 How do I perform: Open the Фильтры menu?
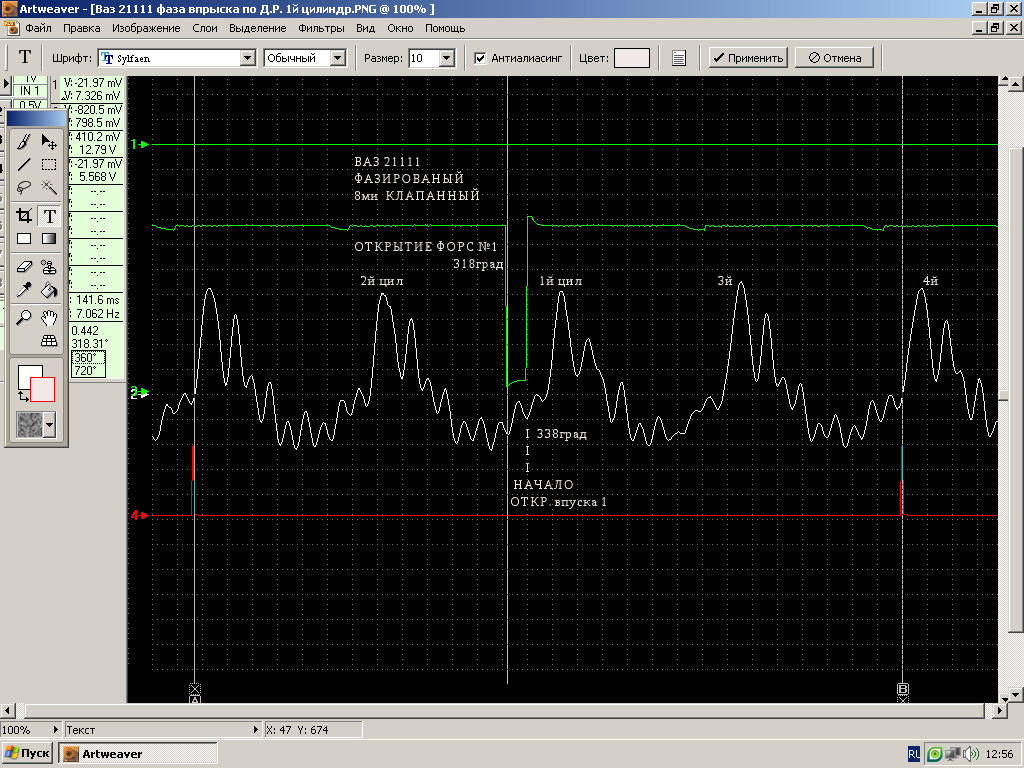click(x=321, y=28)
